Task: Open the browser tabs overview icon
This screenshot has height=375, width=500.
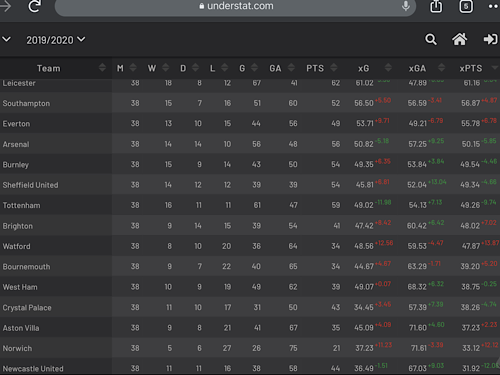Action: coord(466,6)
